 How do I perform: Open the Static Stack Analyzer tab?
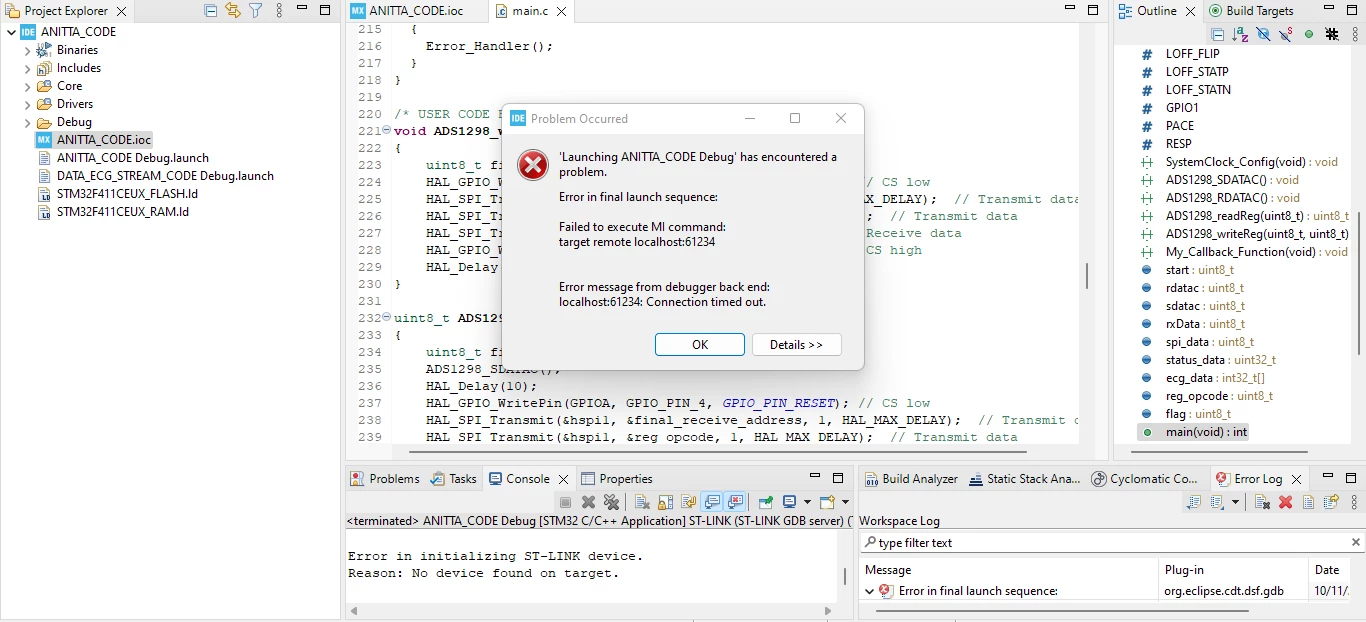(x=1025, y=479)
